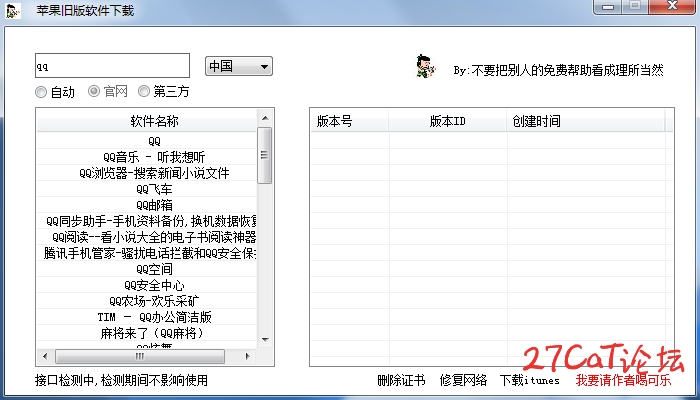This screenshot has height=400, width=700.
Task: Open the 中国 region dropdown
Action: pos(238,66)
